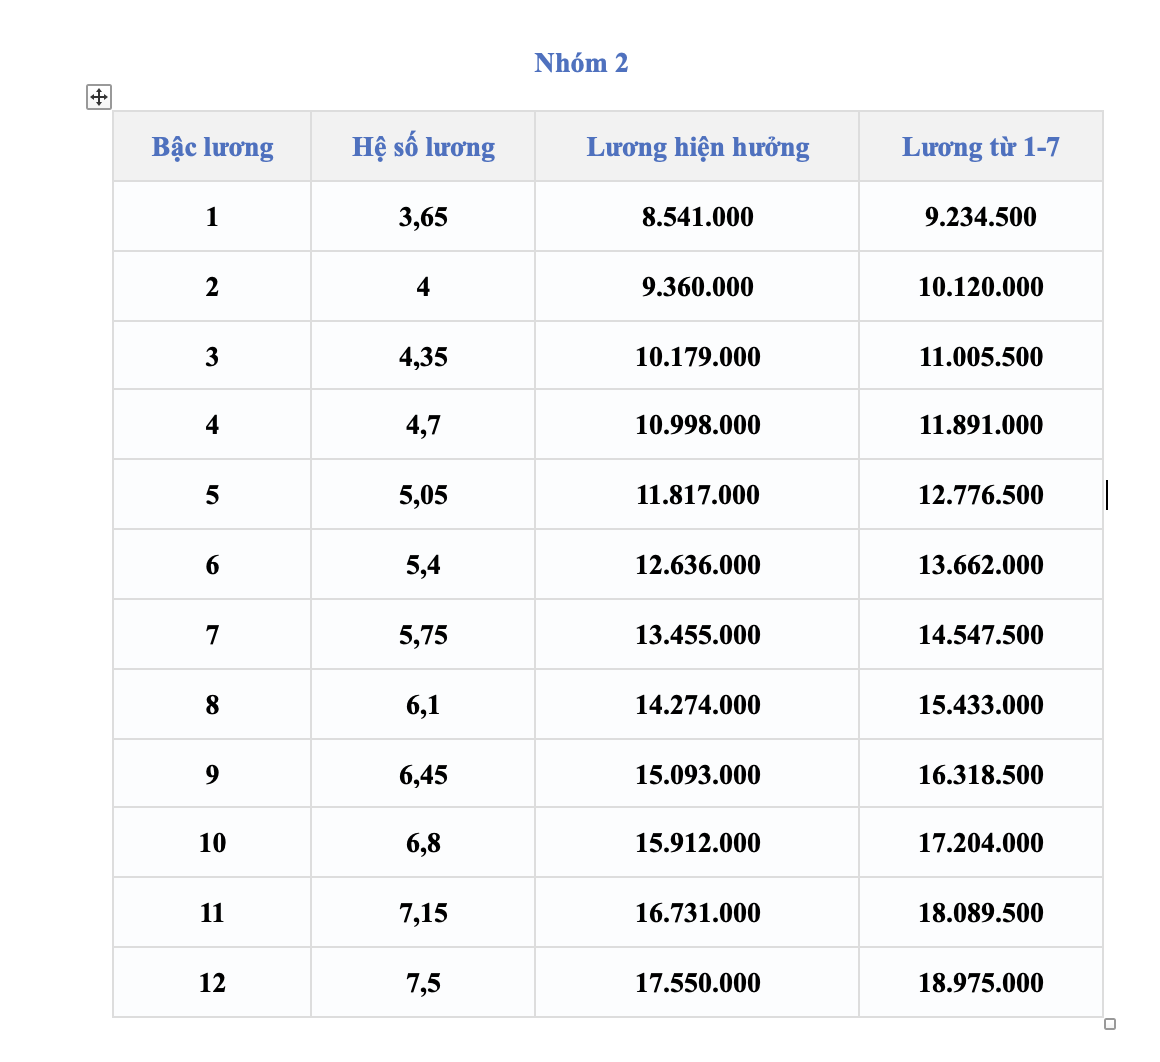Click the table resize handle at bottom-right
1160x1062 pixels.
[x=1109, y=1024]
